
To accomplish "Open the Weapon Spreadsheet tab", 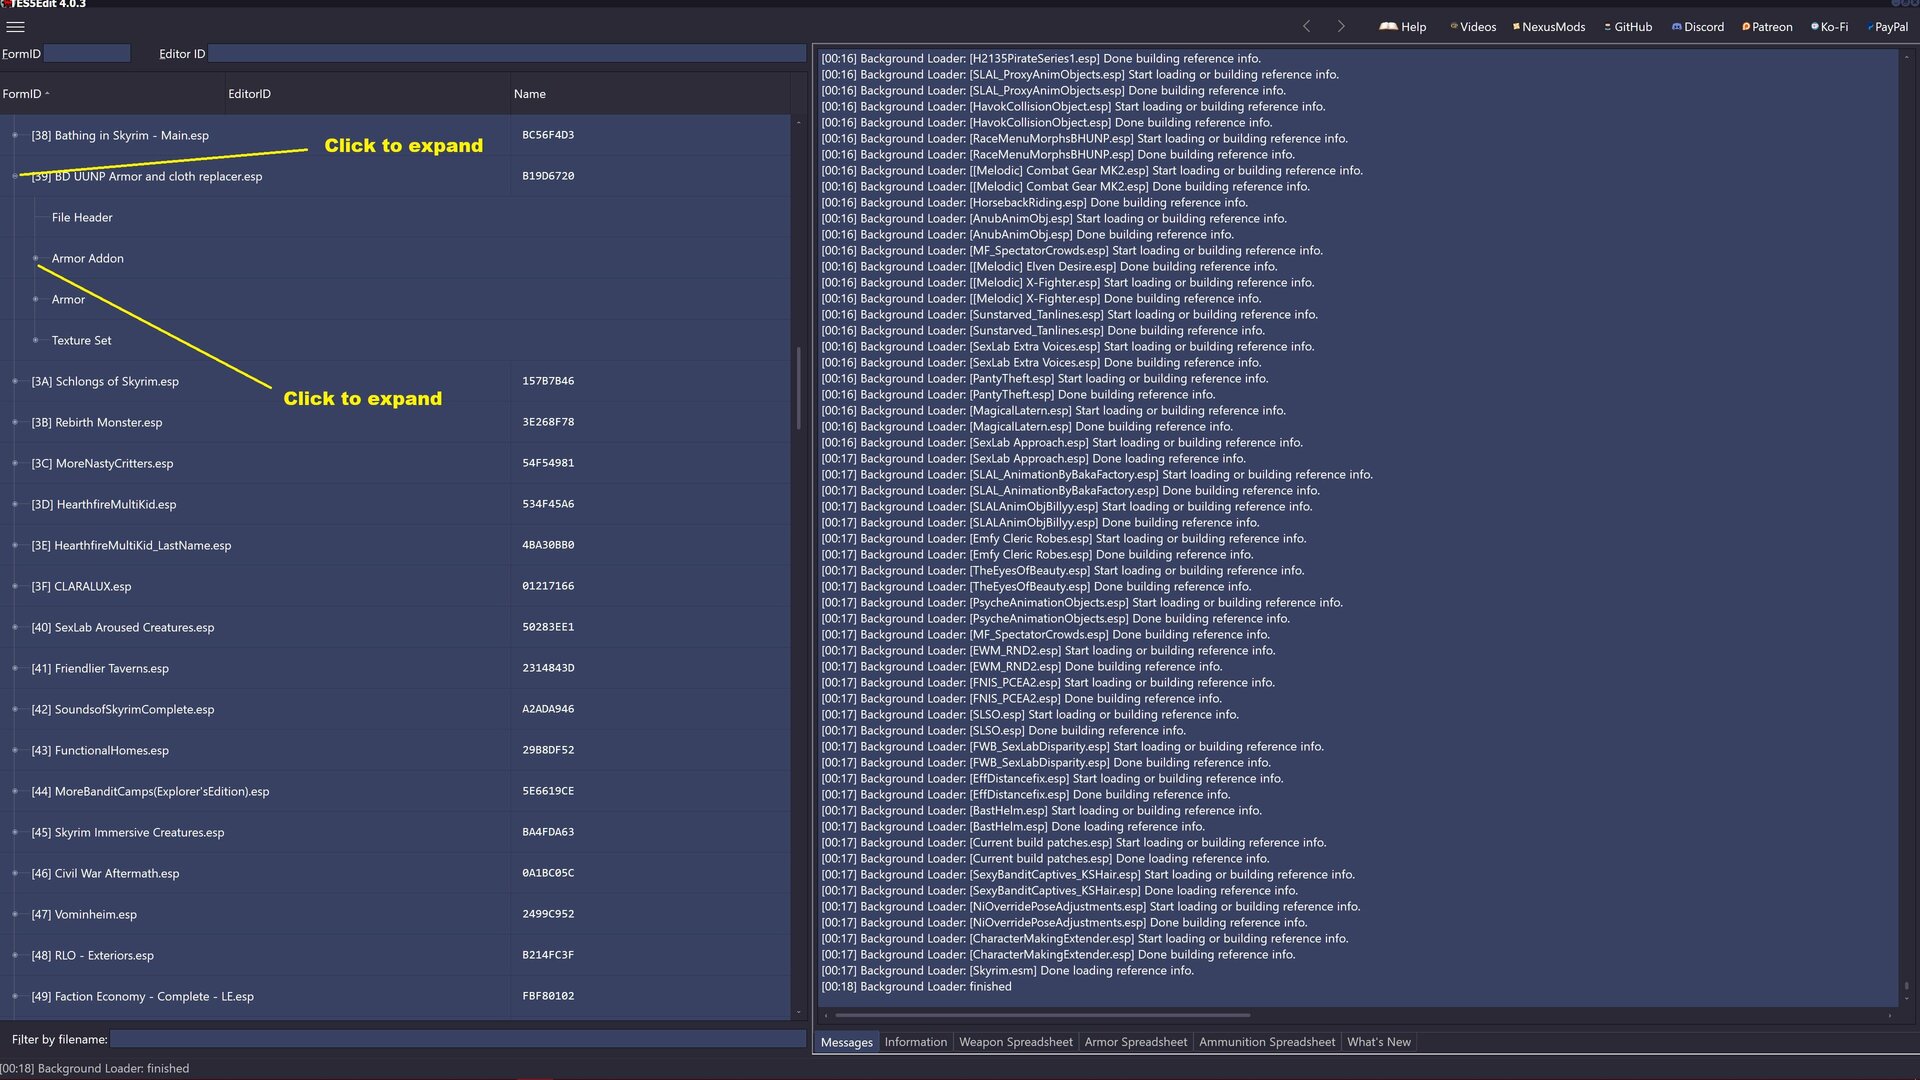I will 1015,1042.
